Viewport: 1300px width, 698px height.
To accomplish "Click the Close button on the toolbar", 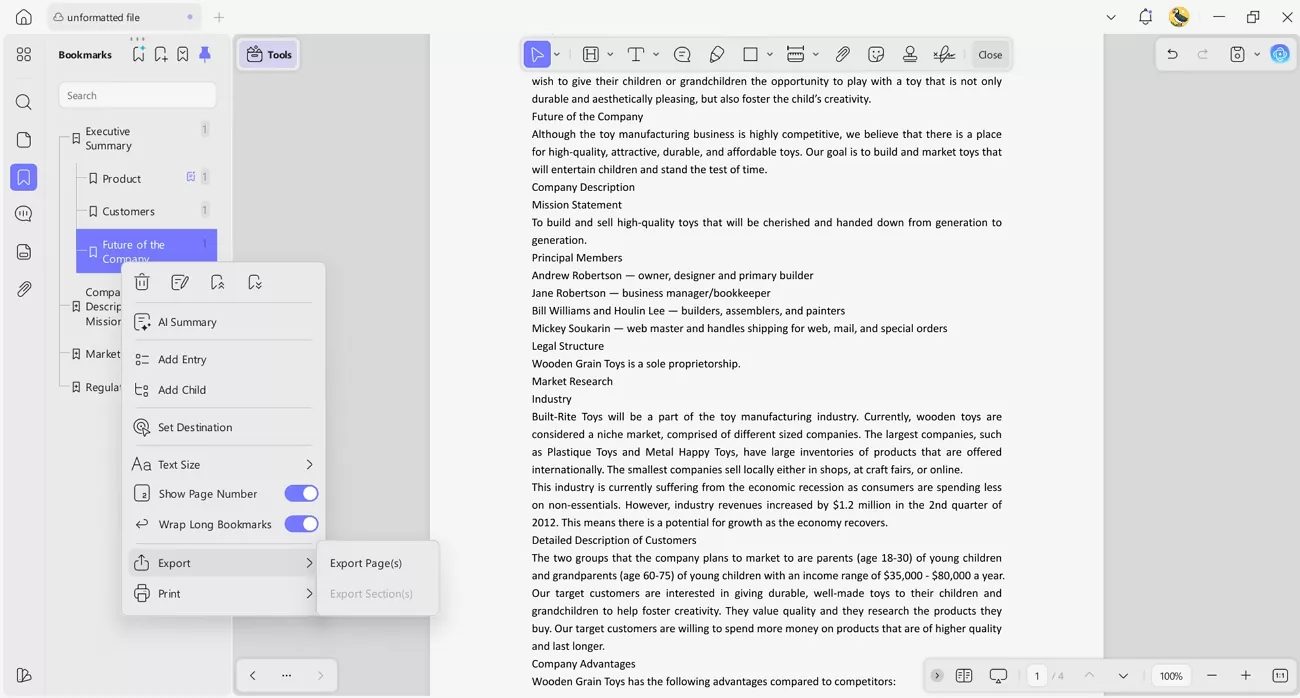I will tap(989, 54).
